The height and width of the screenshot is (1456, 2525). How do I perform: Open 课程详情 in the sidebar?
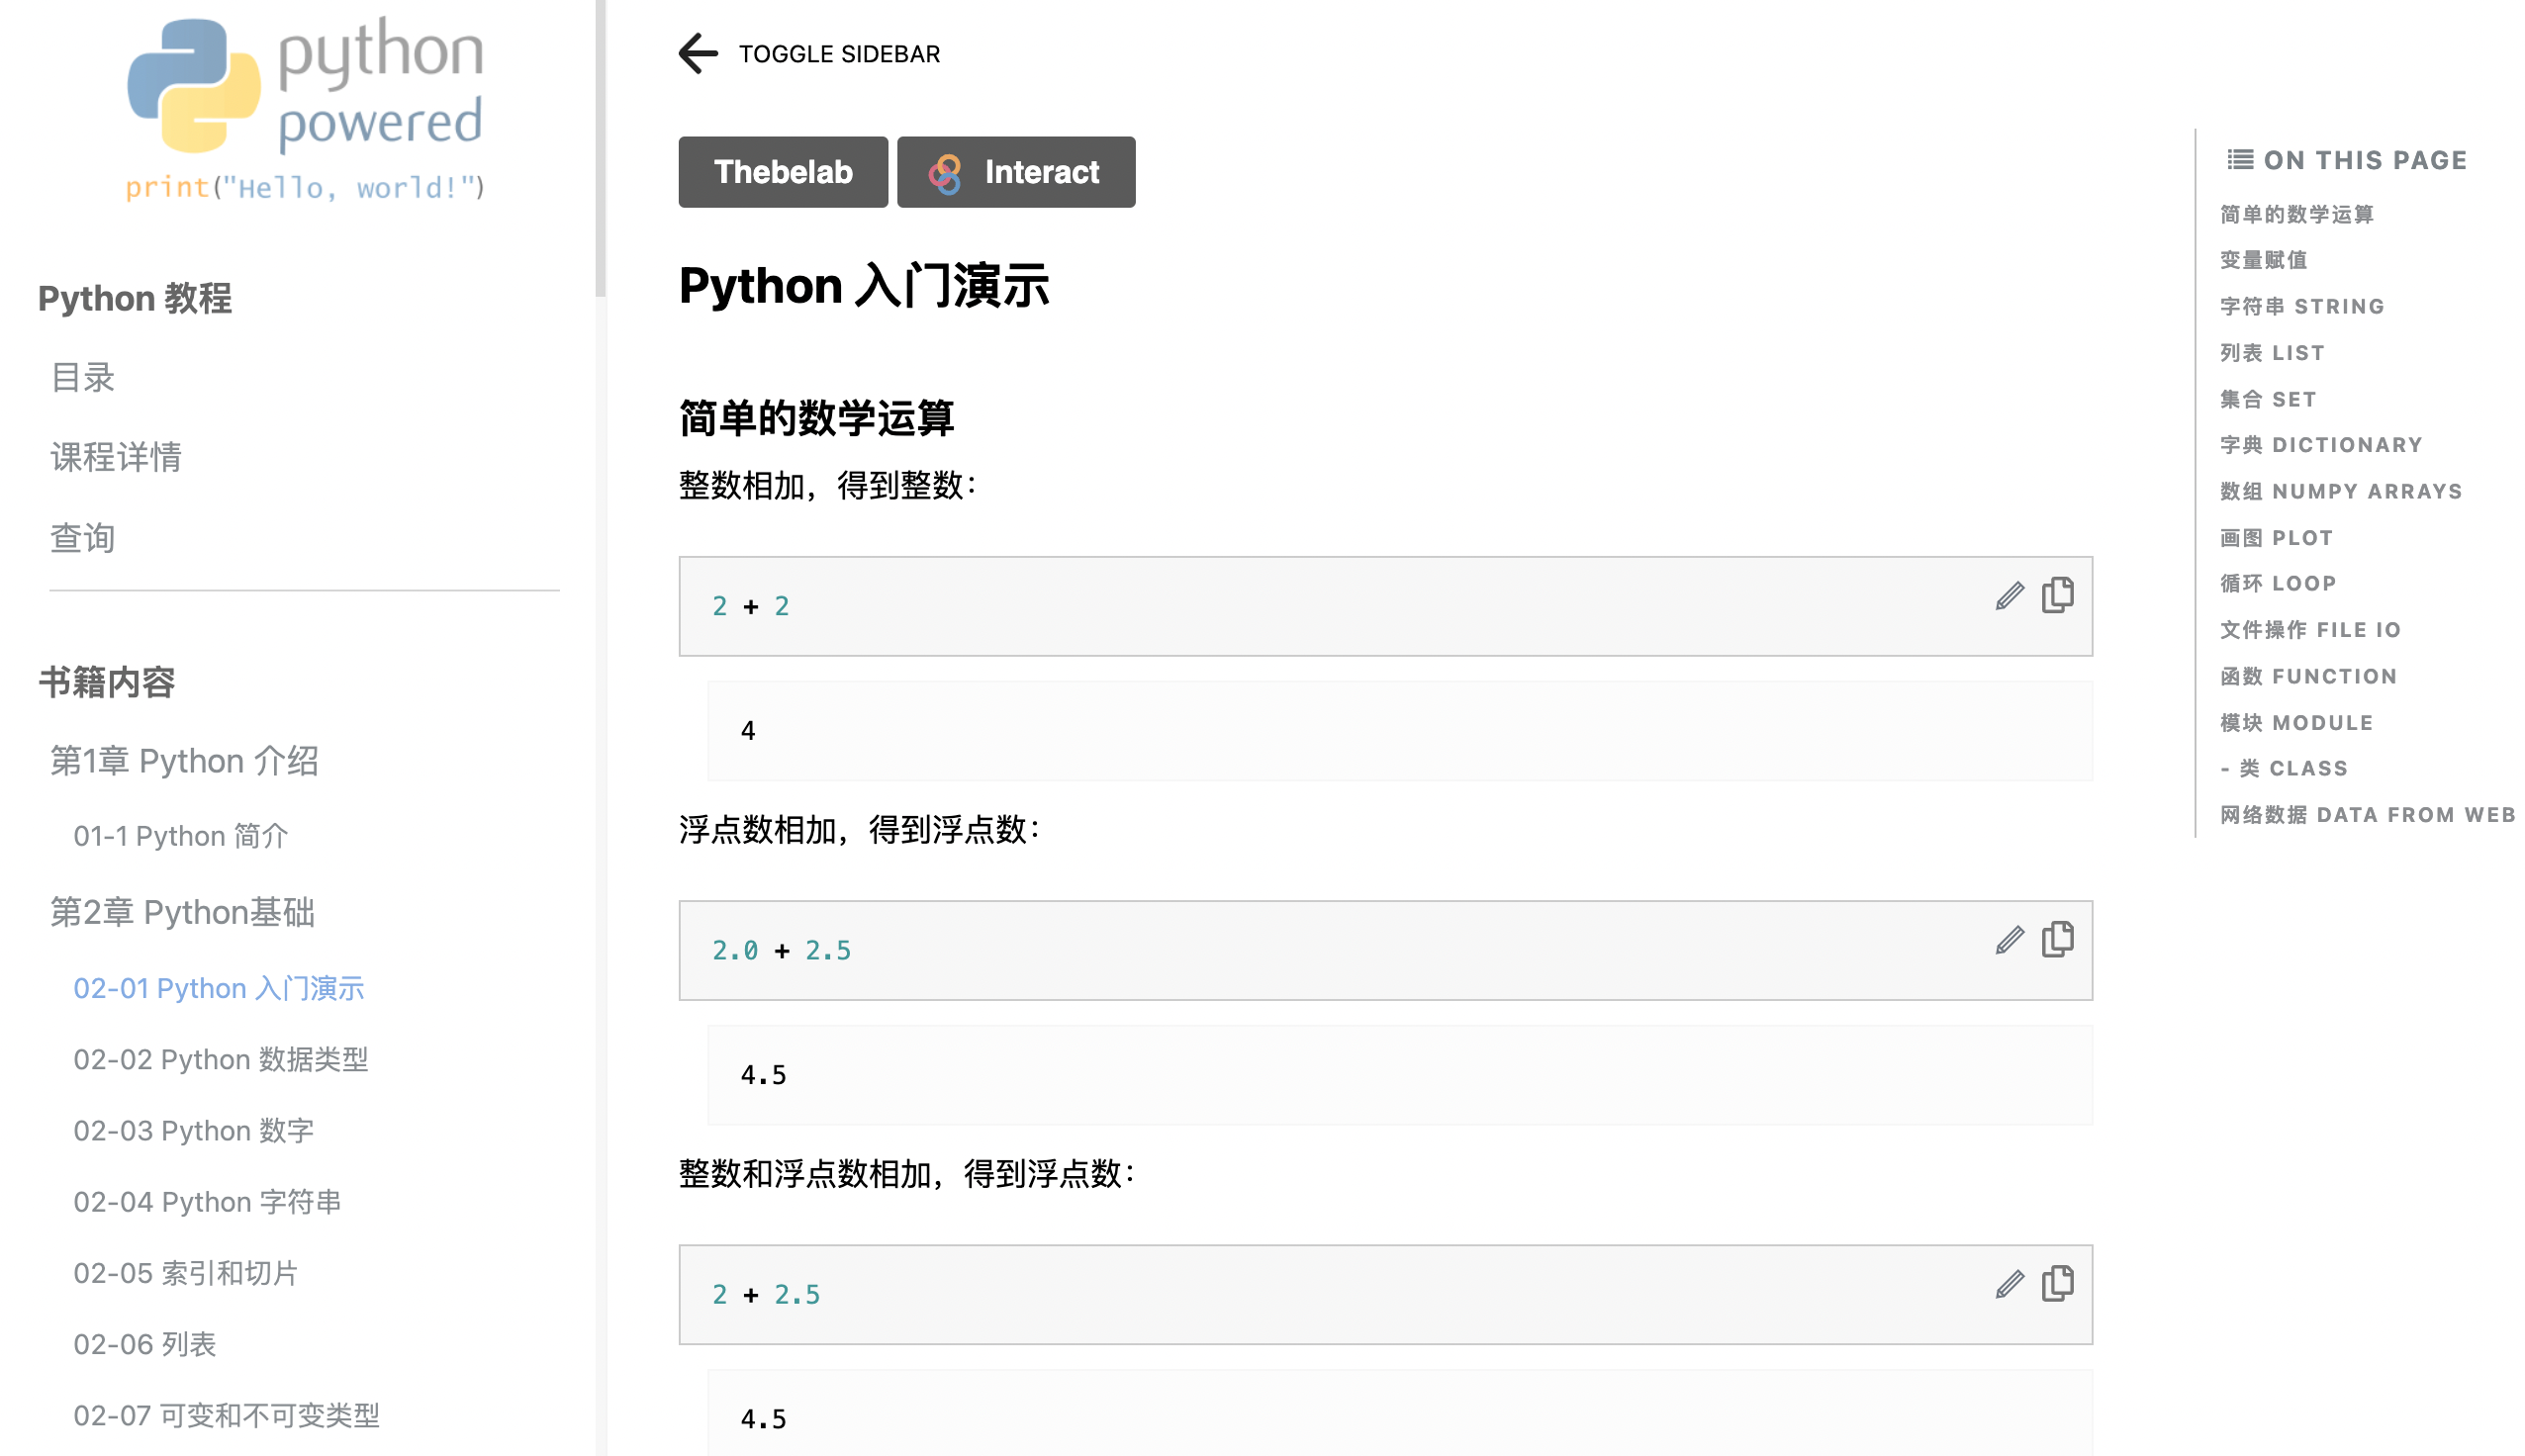coord(116,457)
